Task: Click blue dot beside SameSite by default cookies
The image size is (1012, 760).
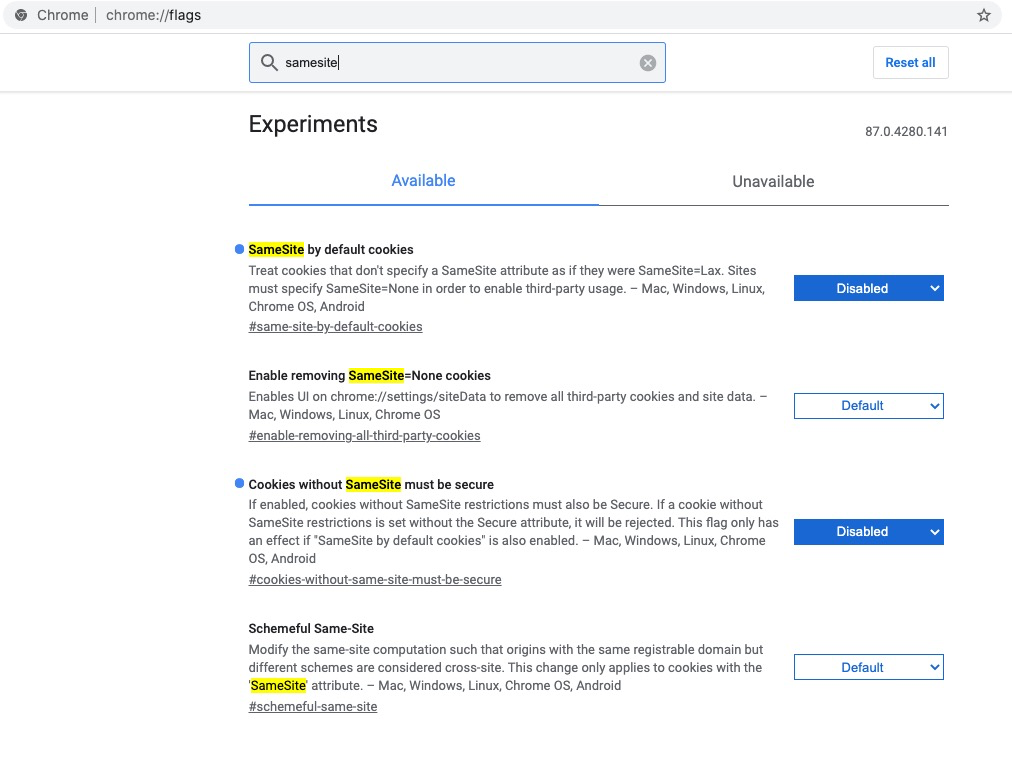Action: 239,249
